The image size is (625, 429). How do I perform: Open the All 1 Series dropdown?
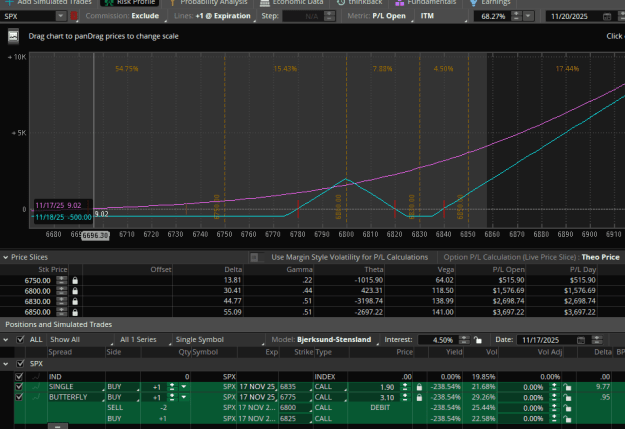click(144, 340)
